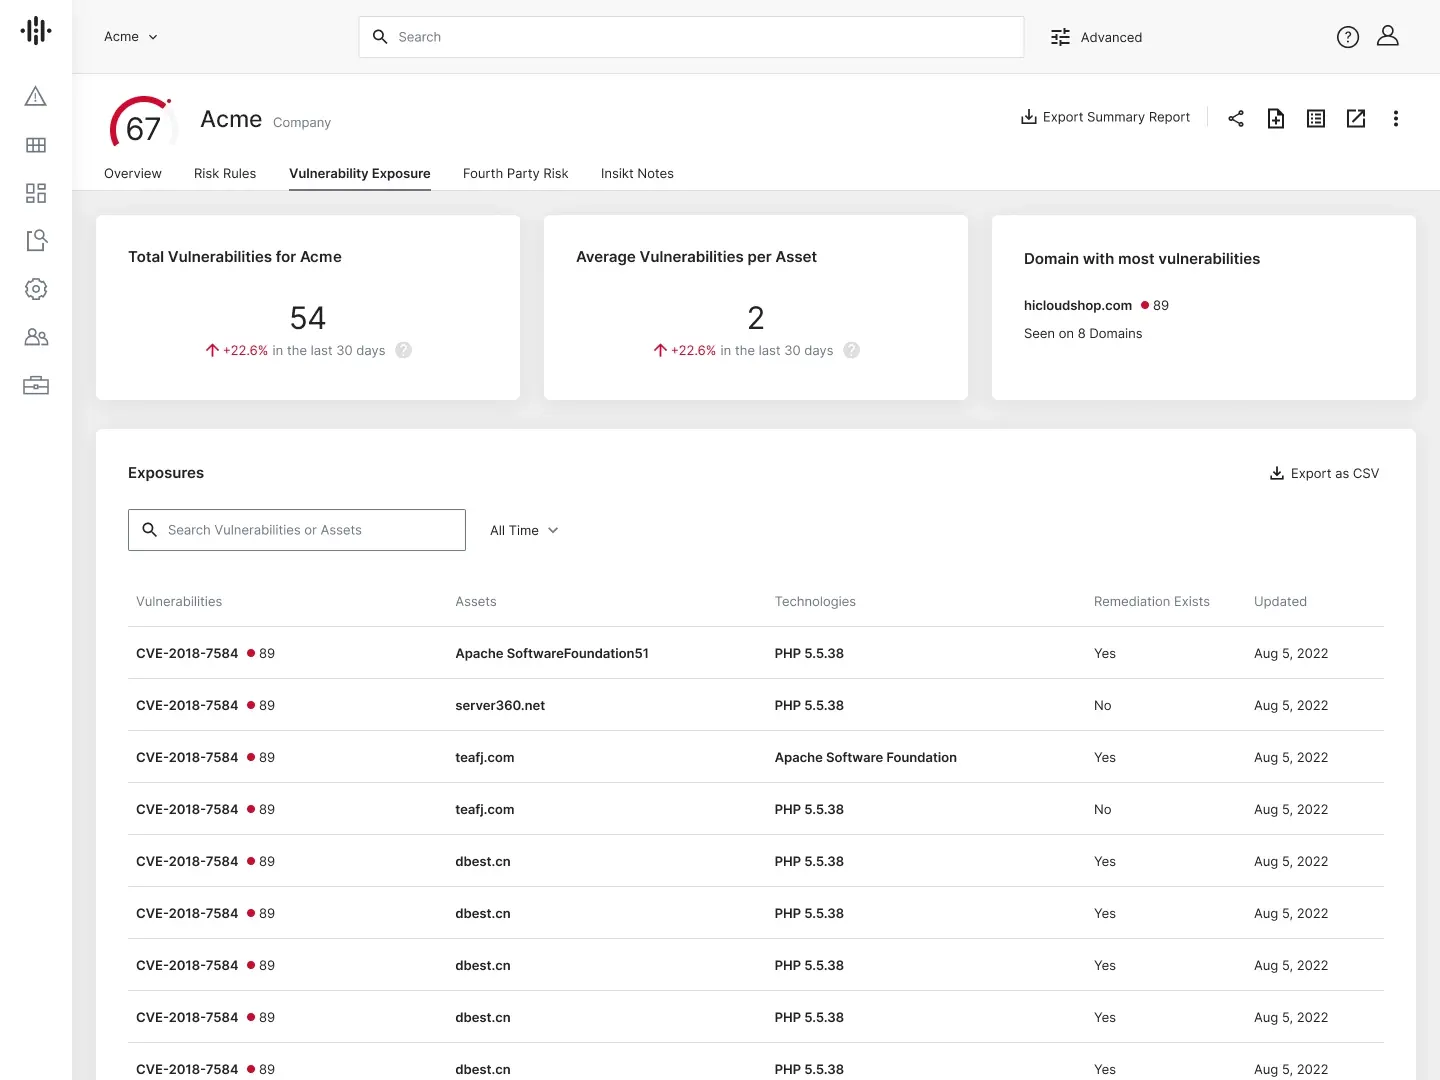Open the alerts warning triangle in sidebar
This screenshot has width=1440, height=1080.
coord(36,96)
